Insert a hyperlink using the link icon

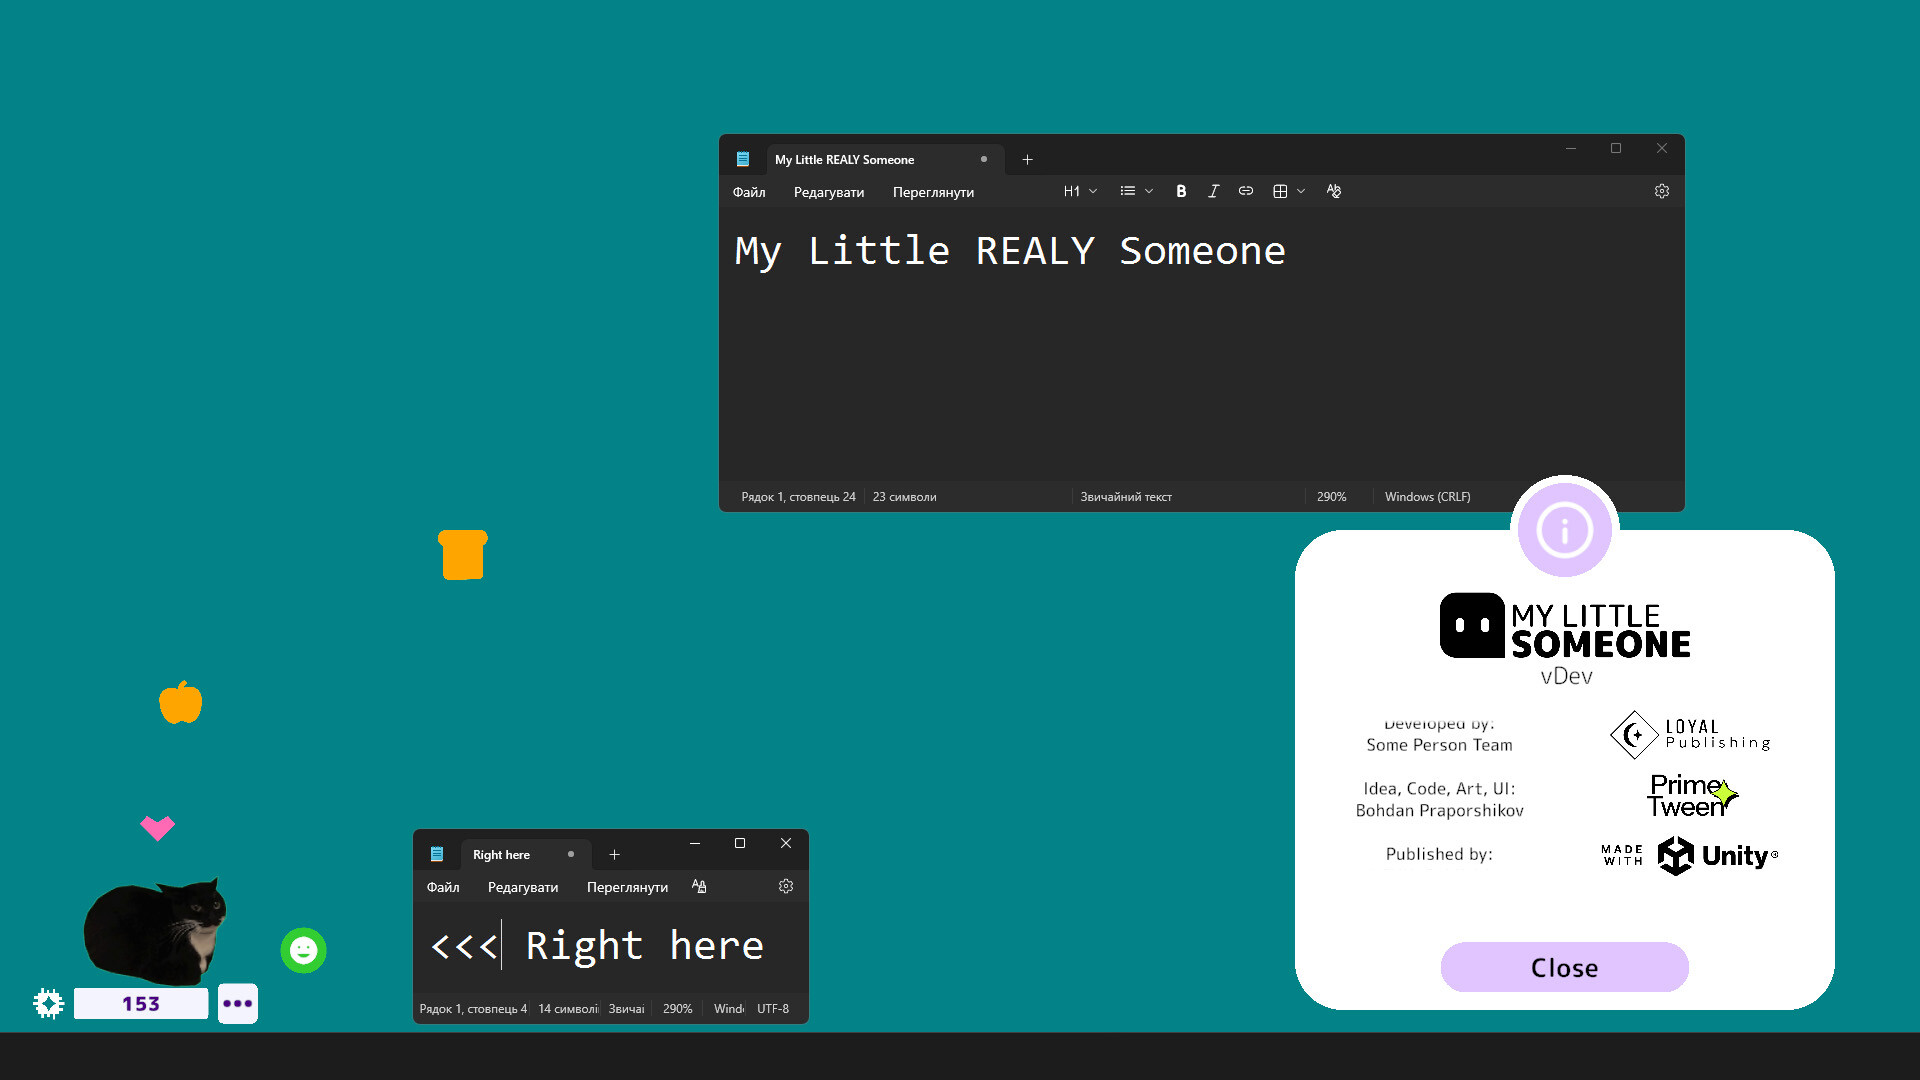coord(1245,191)
